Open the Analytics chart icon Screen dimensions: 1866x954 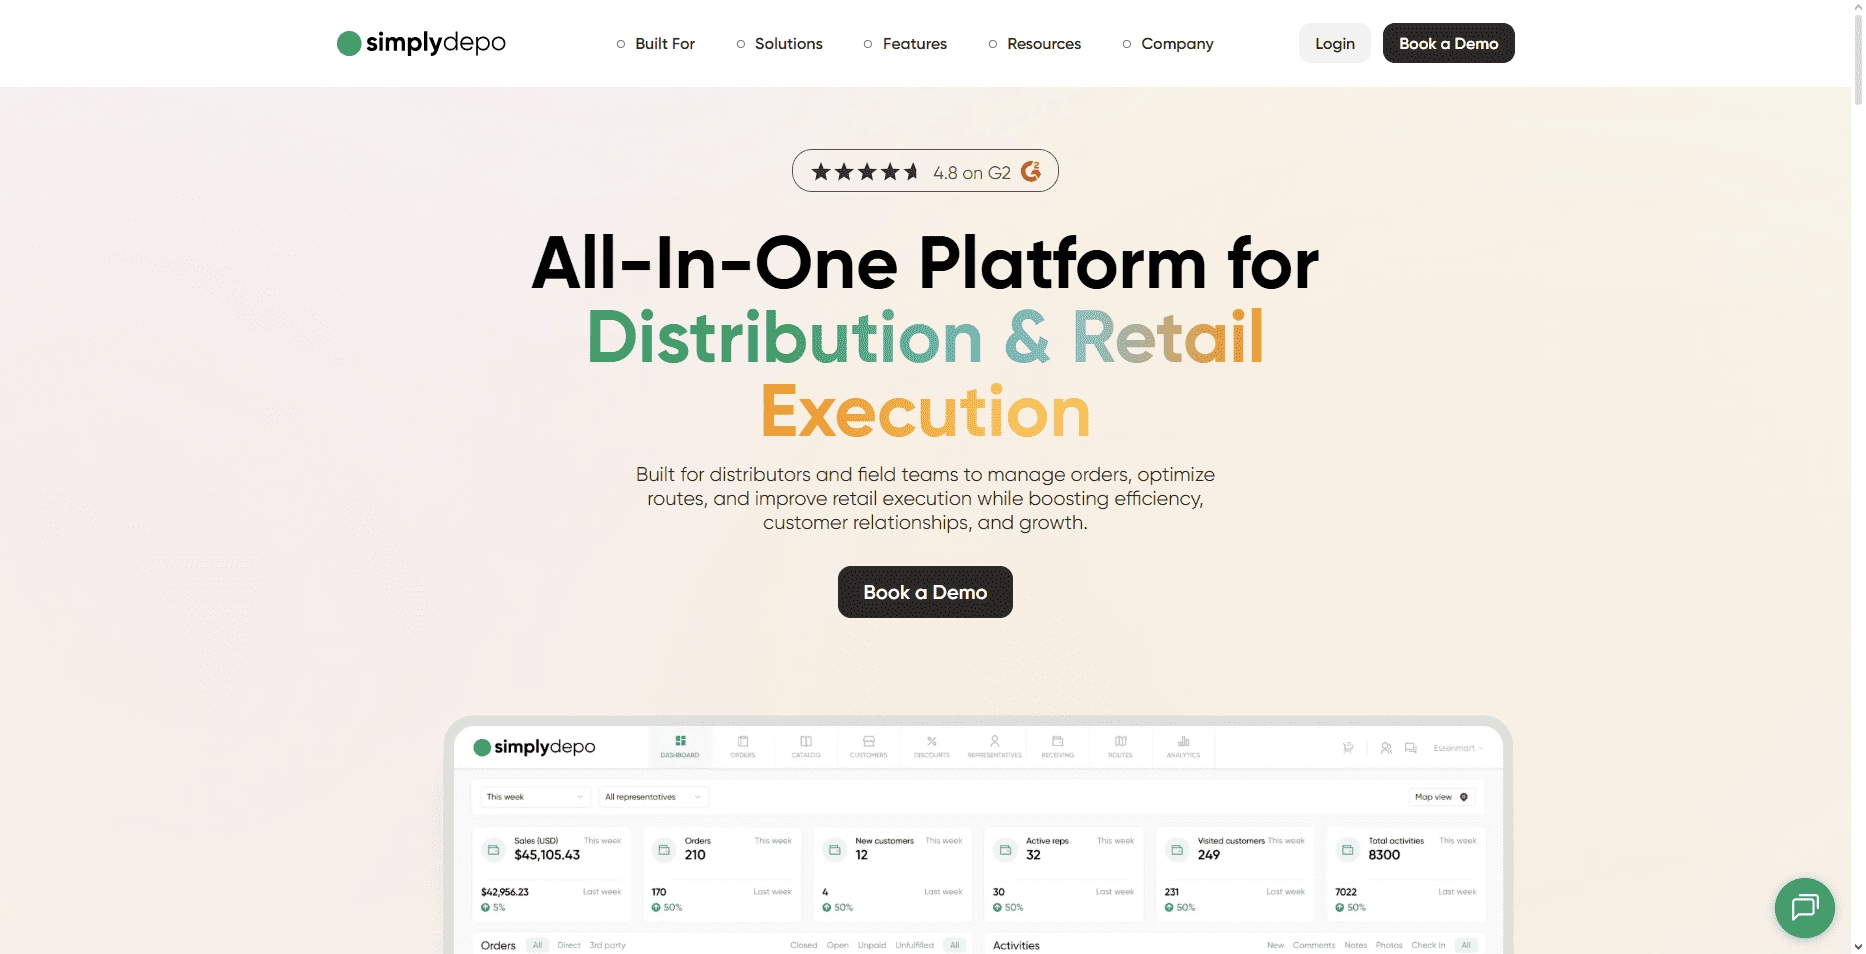point(1182,747)
